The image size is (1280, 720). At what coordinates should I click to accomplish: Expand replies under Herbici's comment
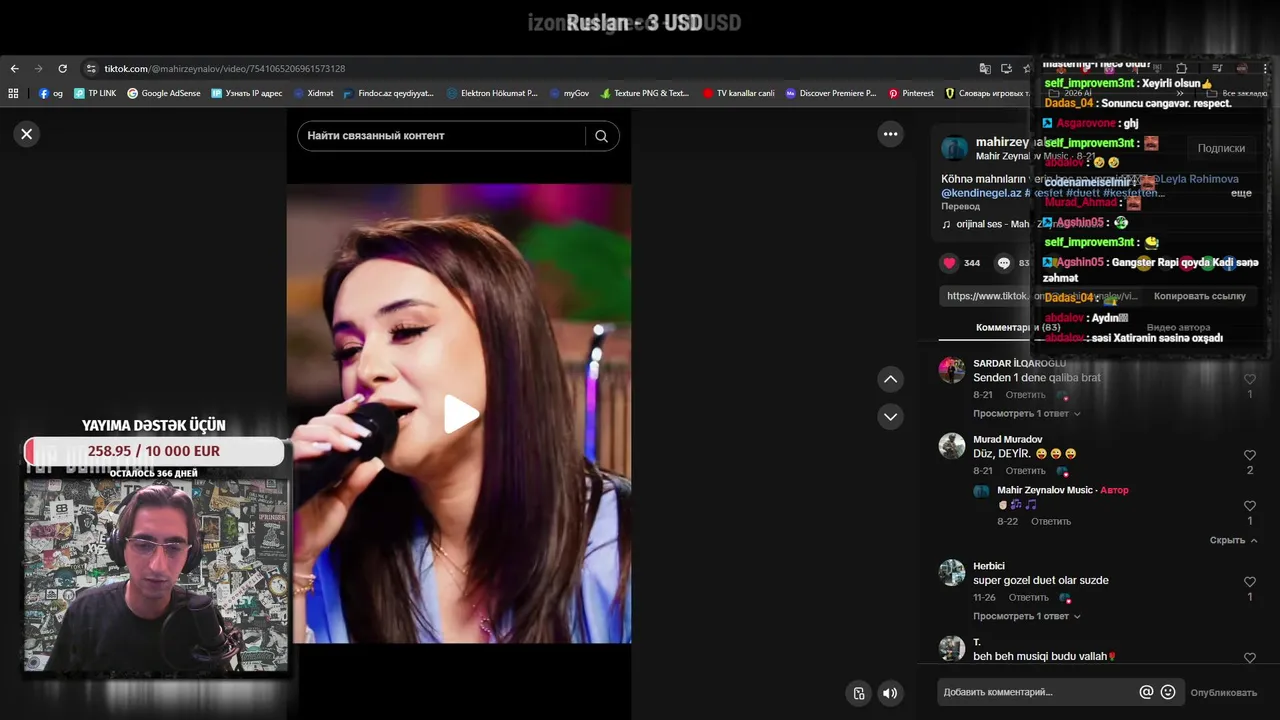[1026, 616]
